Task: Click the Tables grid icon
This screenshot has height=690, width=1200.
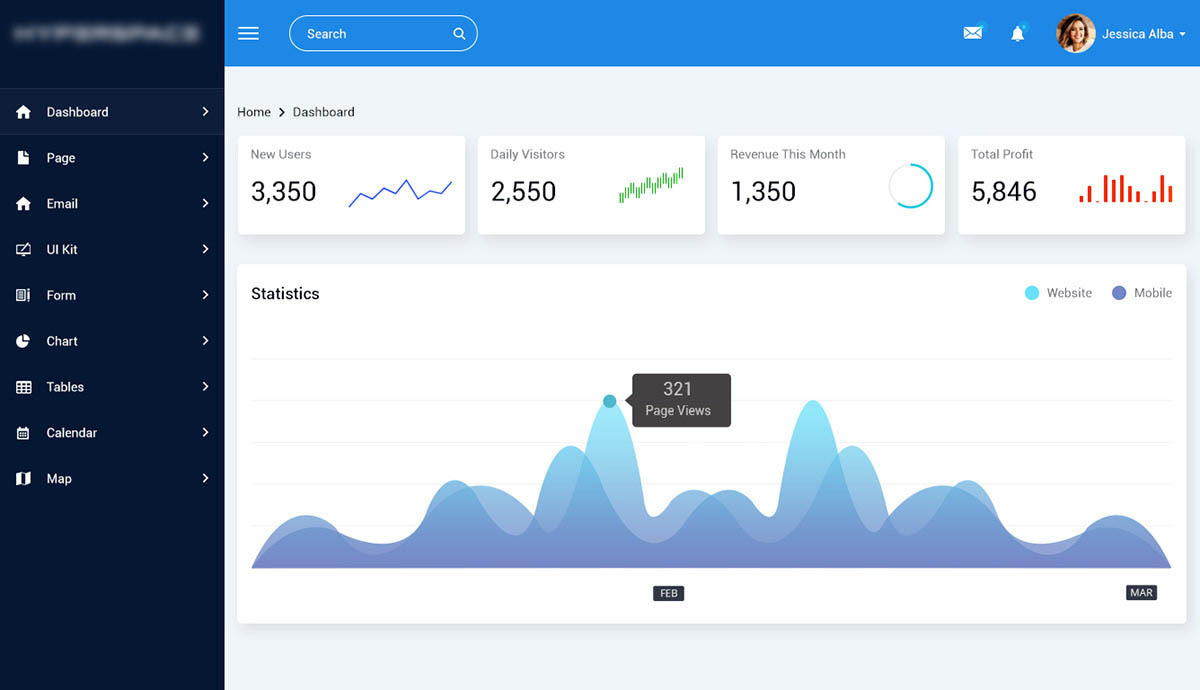Action: click(24, 387)
